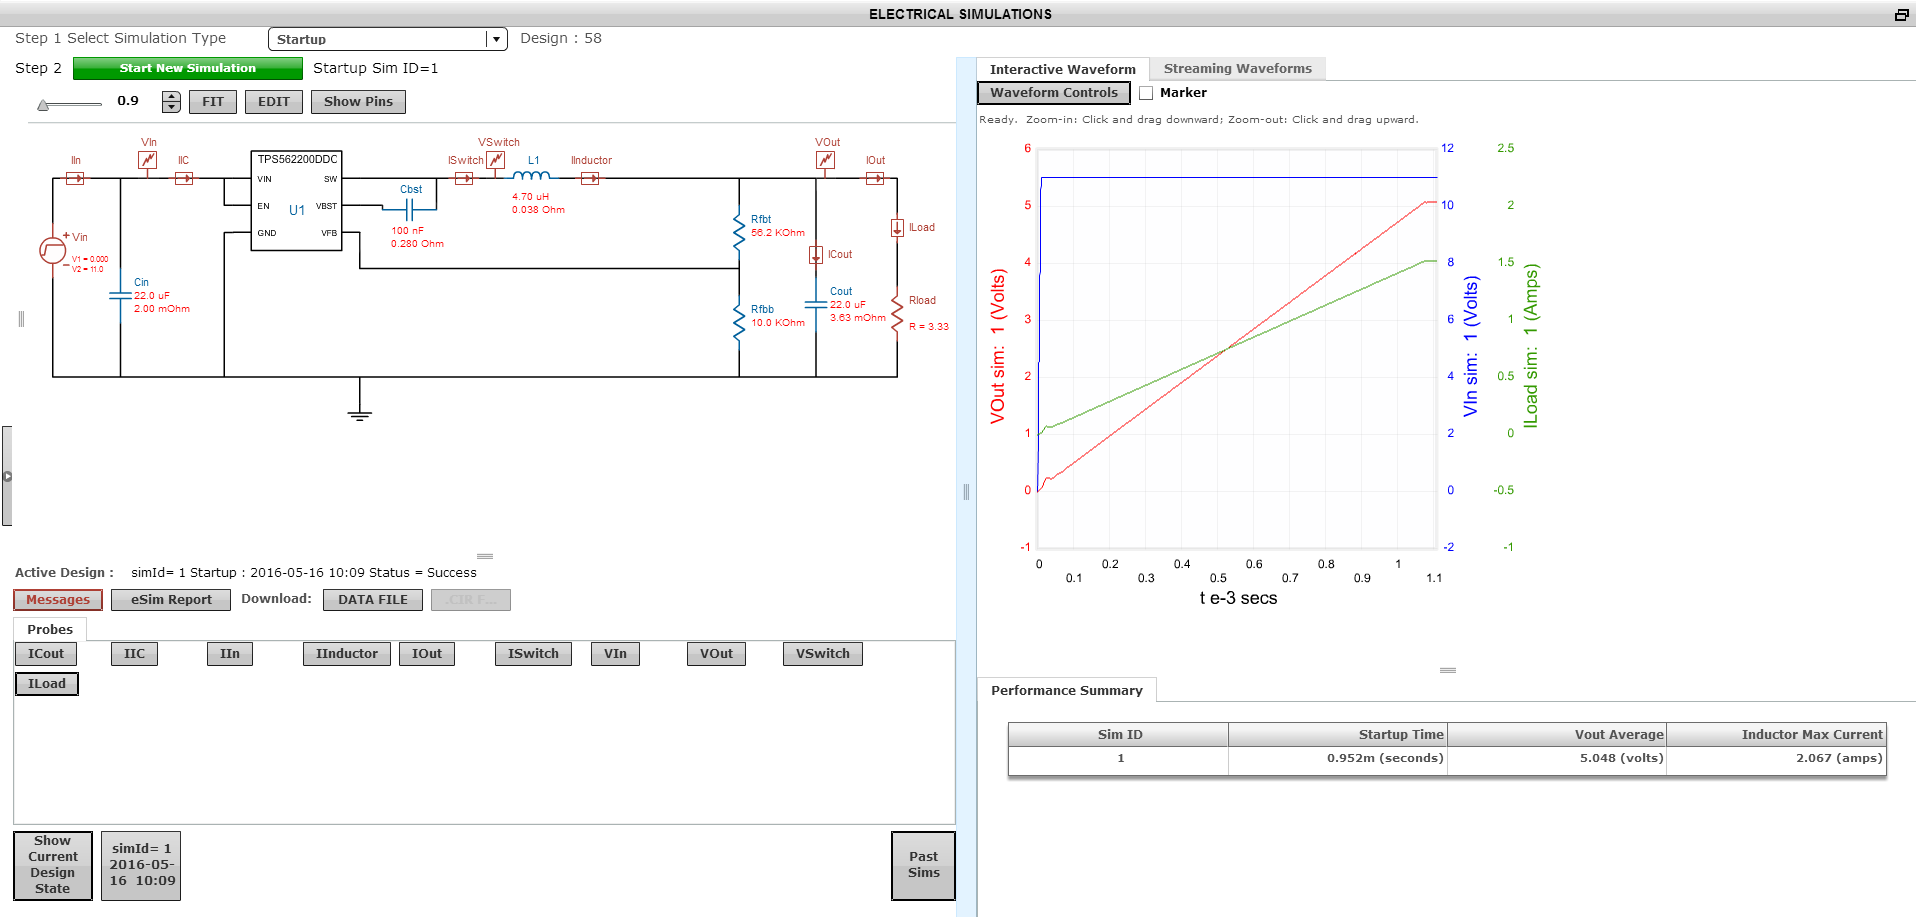
Task: Open Past Sims
Action: click(x=923, y=865)
